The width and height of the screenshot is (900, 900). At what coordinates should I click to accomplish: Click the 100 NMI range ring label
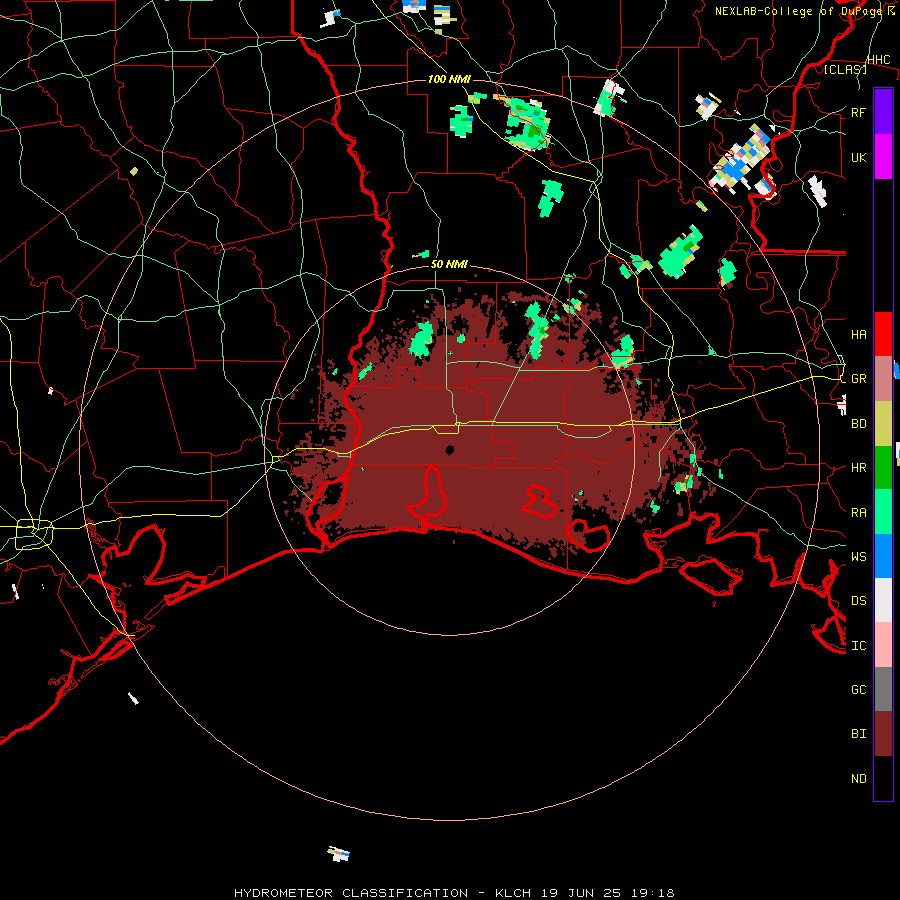[x=449, y=79]
